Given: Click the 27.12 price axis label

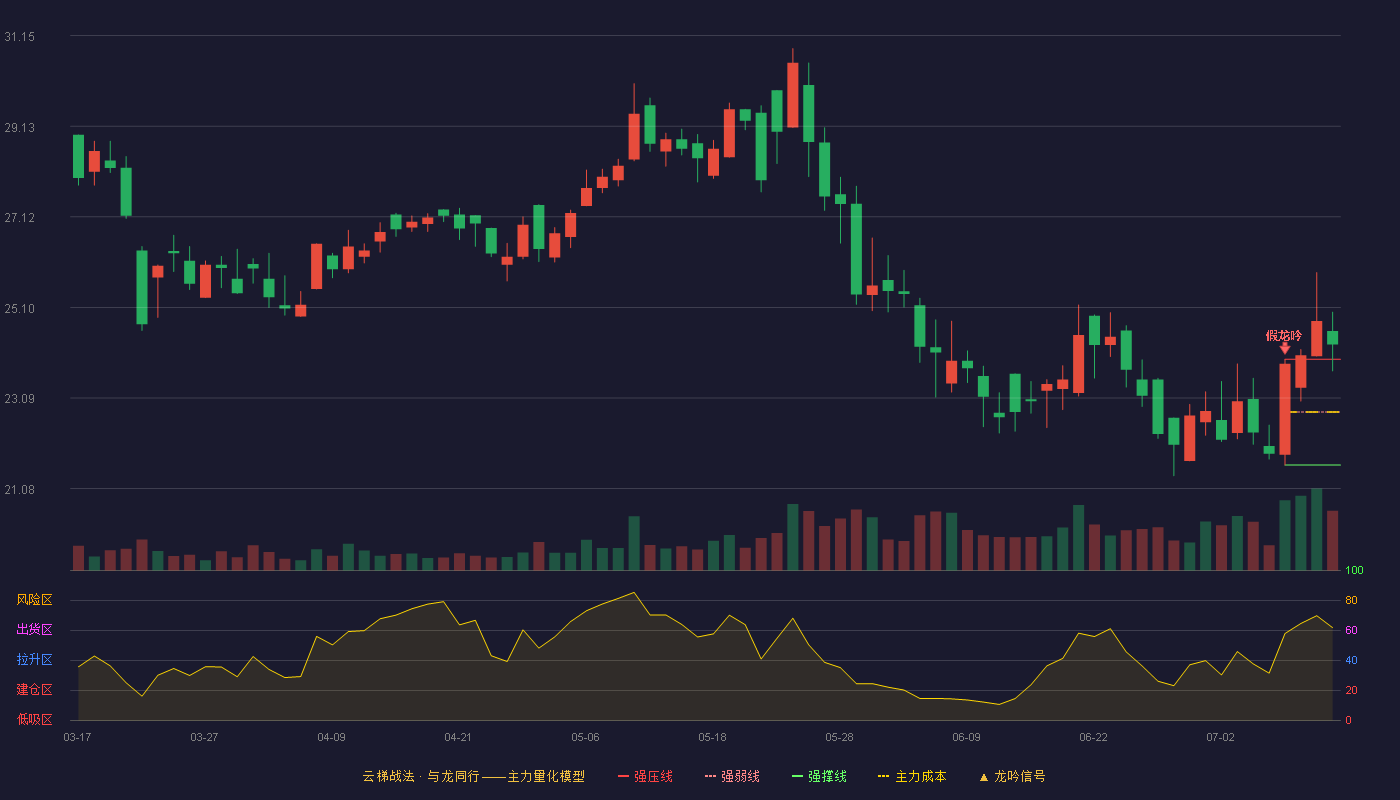Looking at the screenshot, I should 19,218.
